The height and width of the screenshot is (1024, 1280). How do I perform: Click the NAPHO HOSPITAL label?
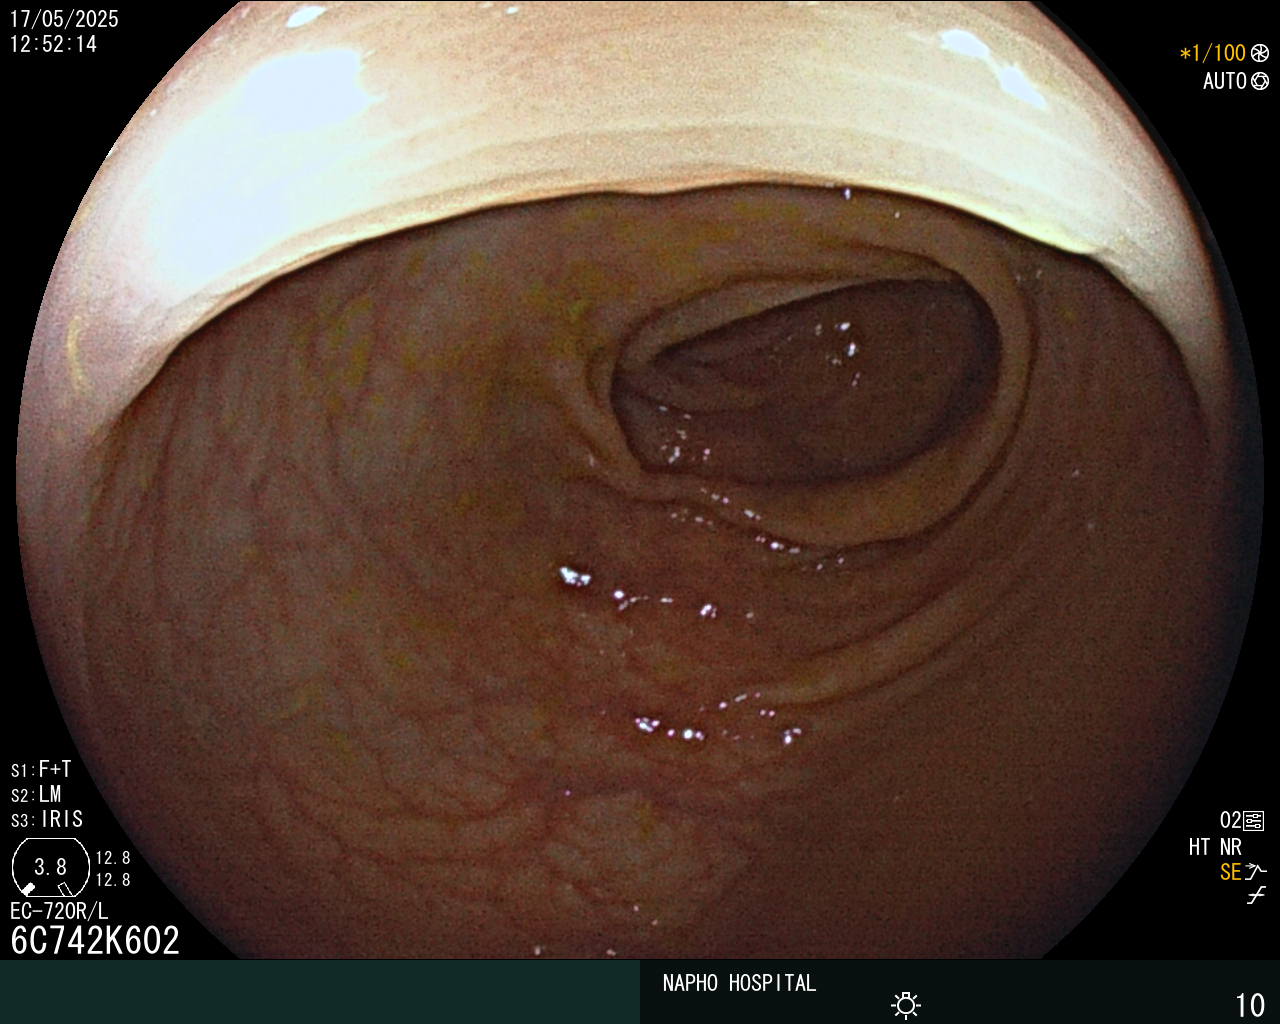pos(739,983)
